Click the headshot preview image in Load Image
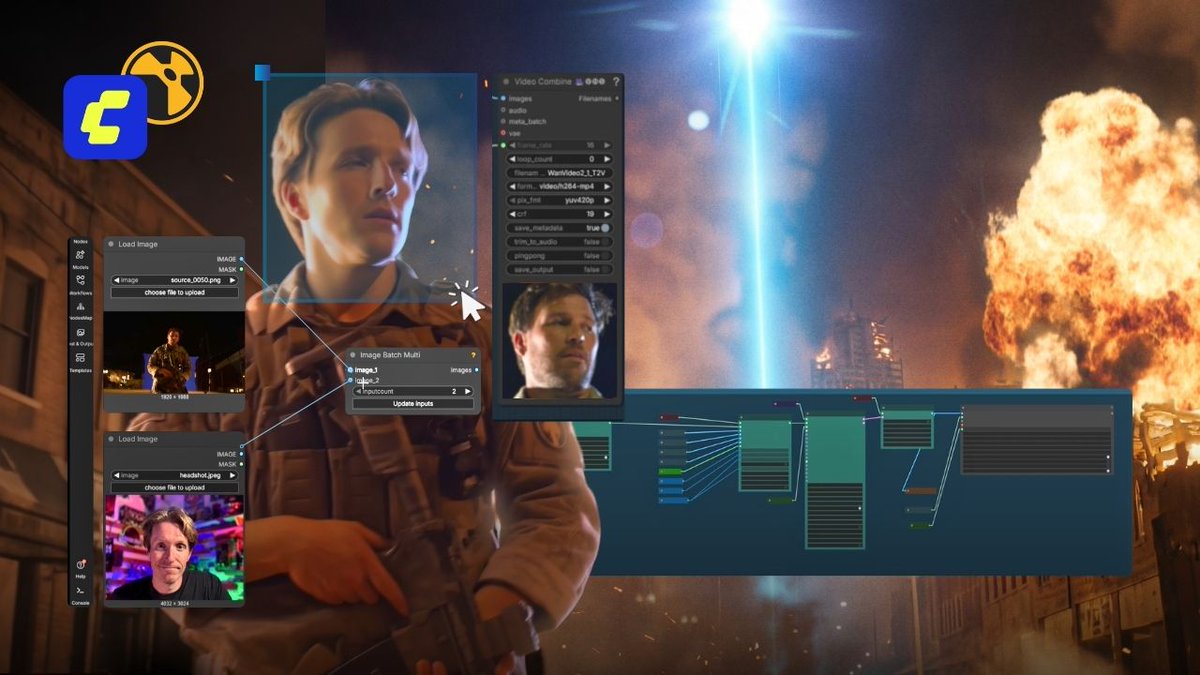 tap(175, 548)
